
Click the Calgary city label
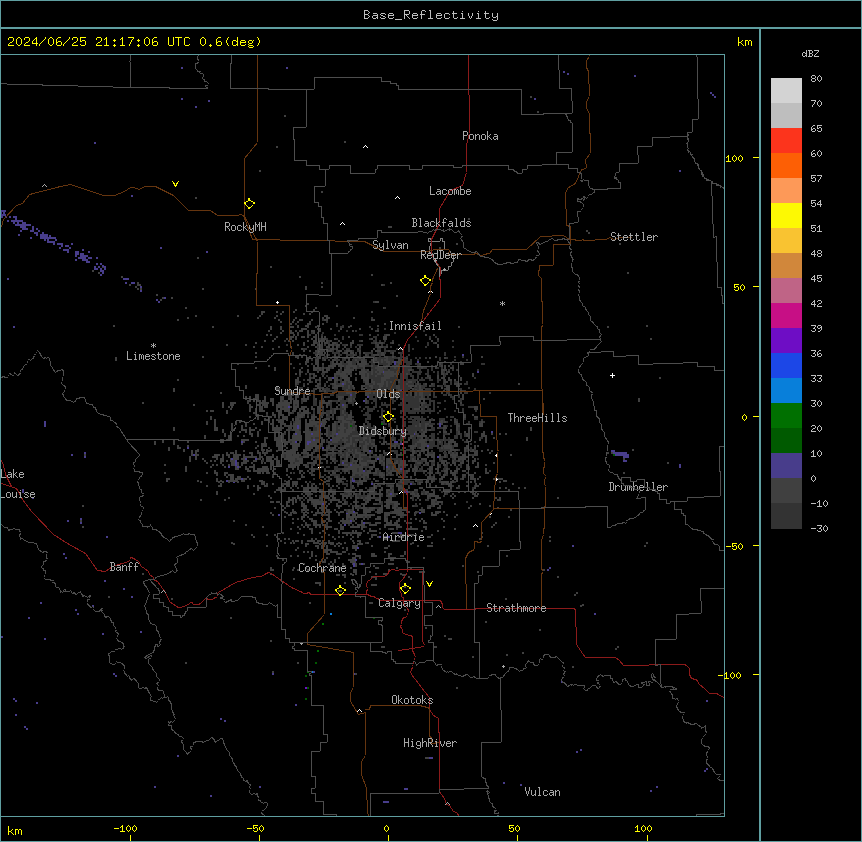400,603
